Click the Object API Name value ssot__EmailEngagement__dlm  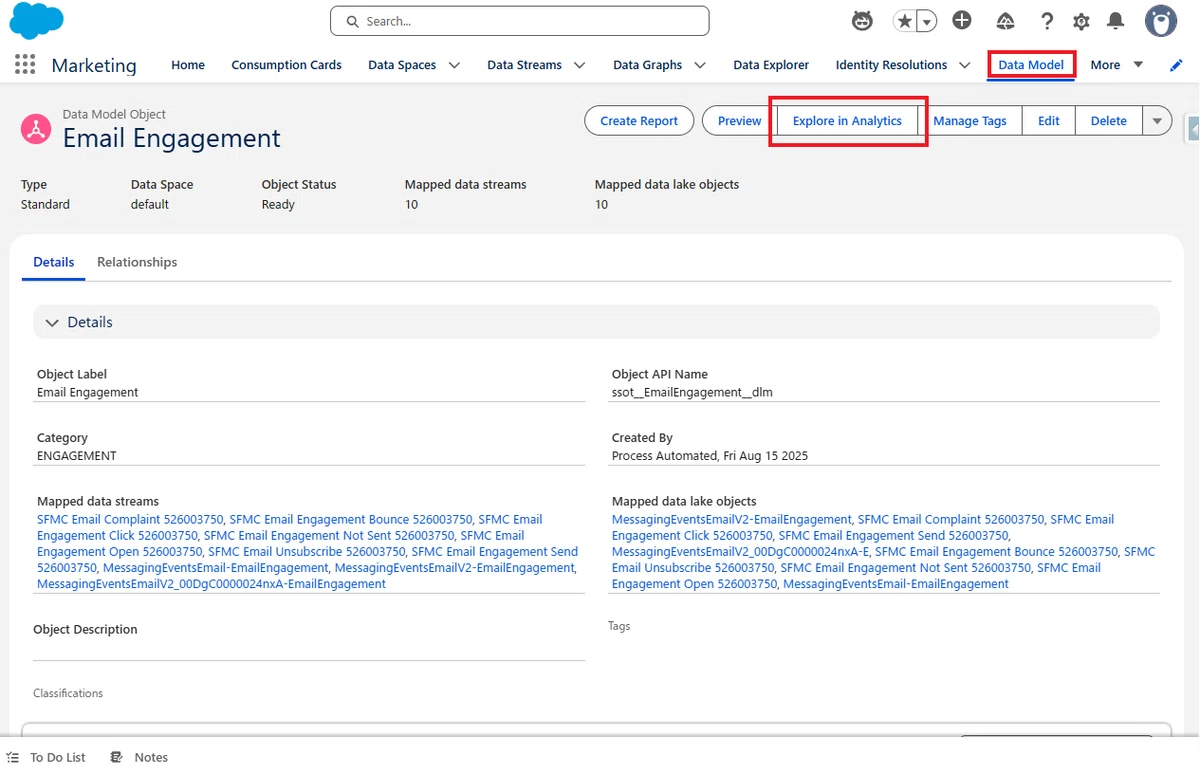click(692, 392)
